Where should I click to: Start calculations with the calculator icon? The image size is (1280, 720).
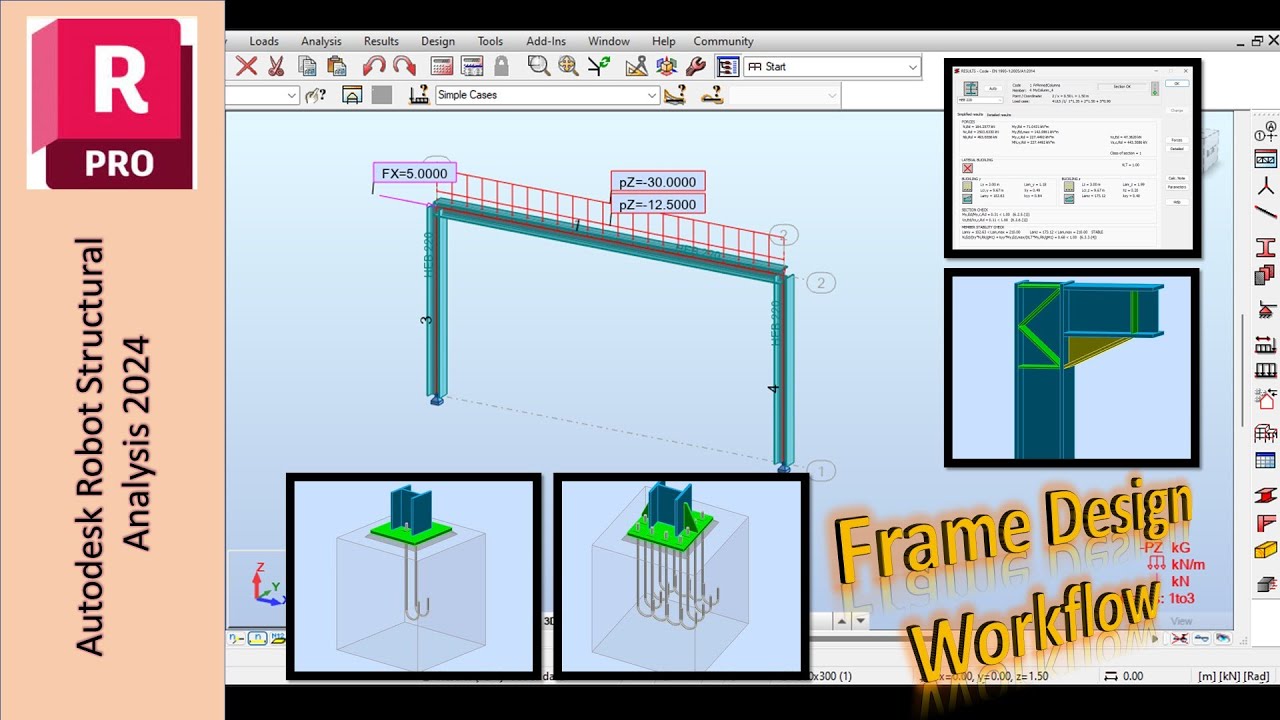pyautogui.click(x=441, y=66)
